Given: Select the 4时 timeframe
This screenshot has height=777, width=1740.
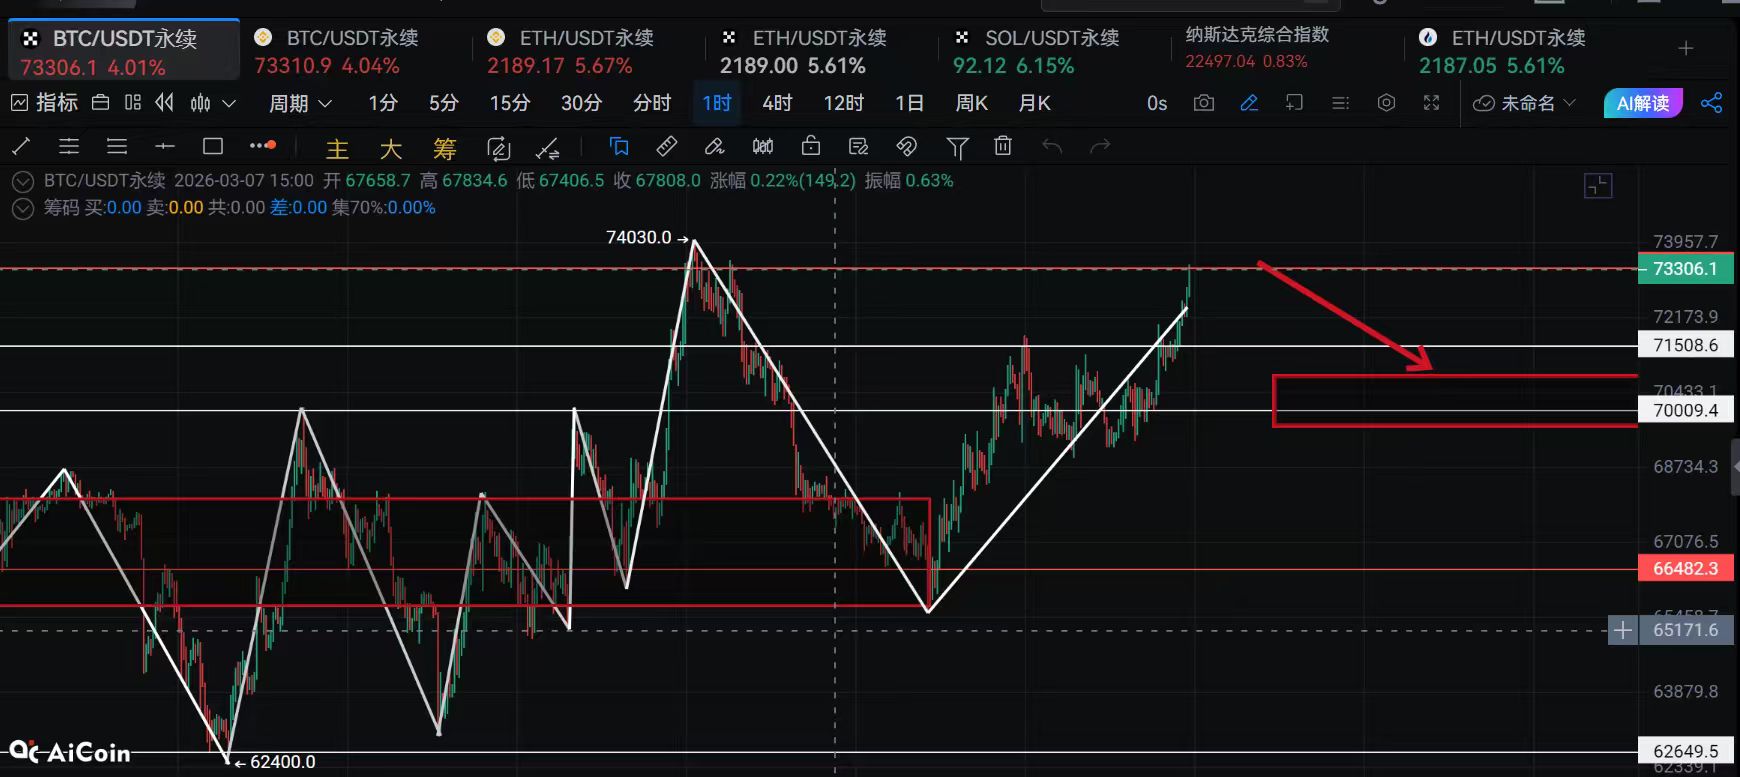Looking at the screenshot, I should tap(777, 103).
